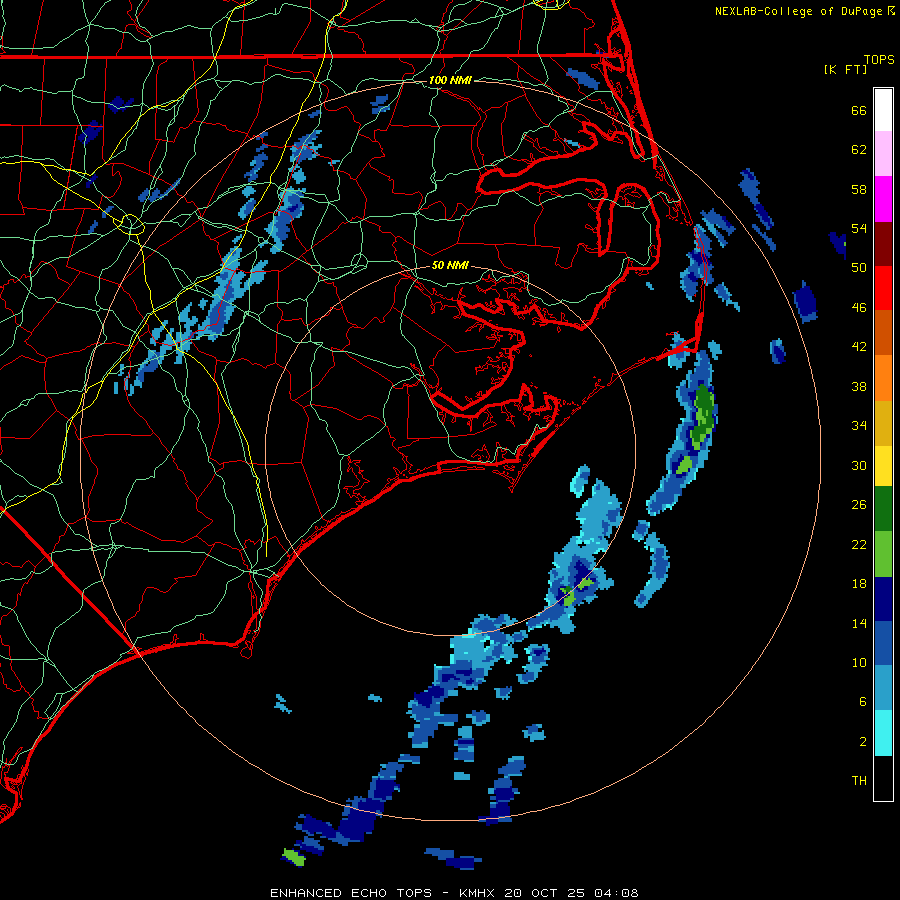Click the legend value '30'
This screenshot has height=900, width=900.
tap(859, 465)
